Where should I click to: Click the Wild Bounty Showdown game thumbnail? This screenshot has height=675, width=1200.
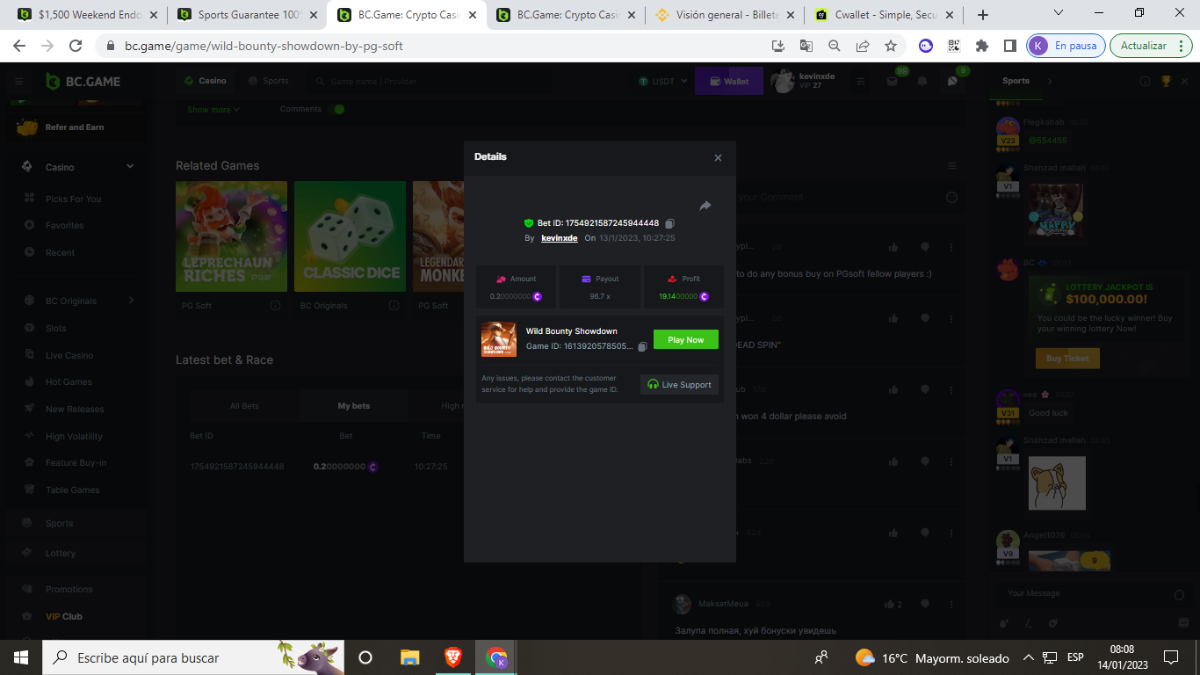[x=499, y=339]
